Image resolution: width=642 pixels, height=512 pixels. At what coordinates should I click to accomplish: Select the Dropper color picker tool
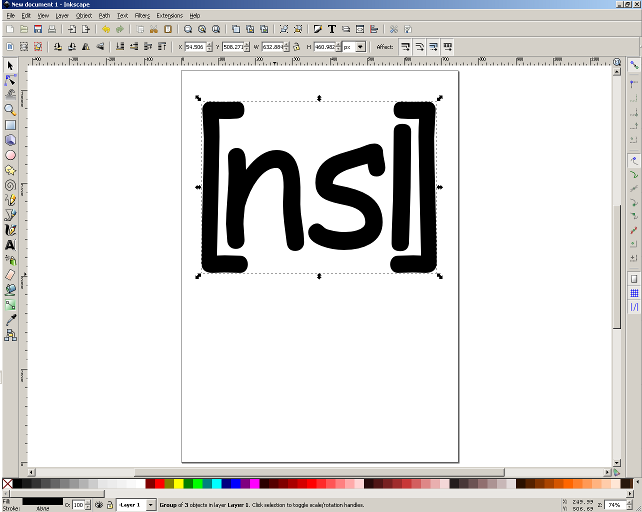click(x=10, y=319)
